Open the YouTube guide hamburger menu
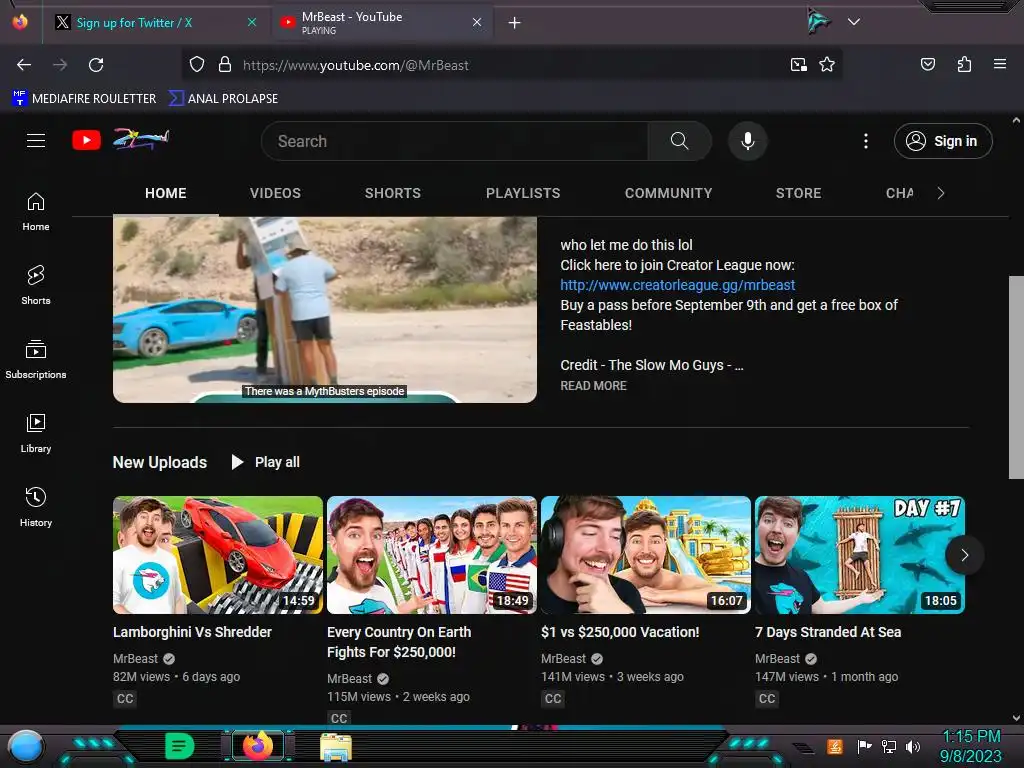1024x768 pixels. tap(36, 140)
